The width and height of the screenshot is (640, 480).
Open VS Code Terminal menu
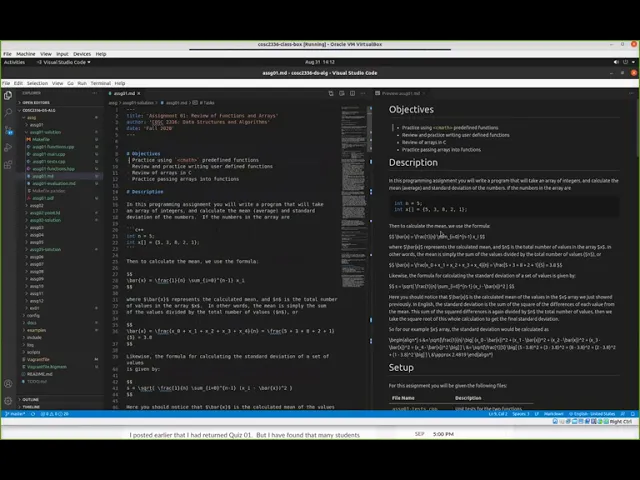click(100, 83)
